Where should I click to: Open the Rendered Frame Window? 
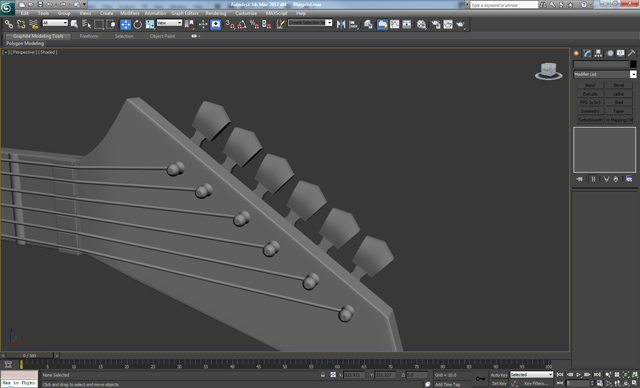(x=448, y=24)
